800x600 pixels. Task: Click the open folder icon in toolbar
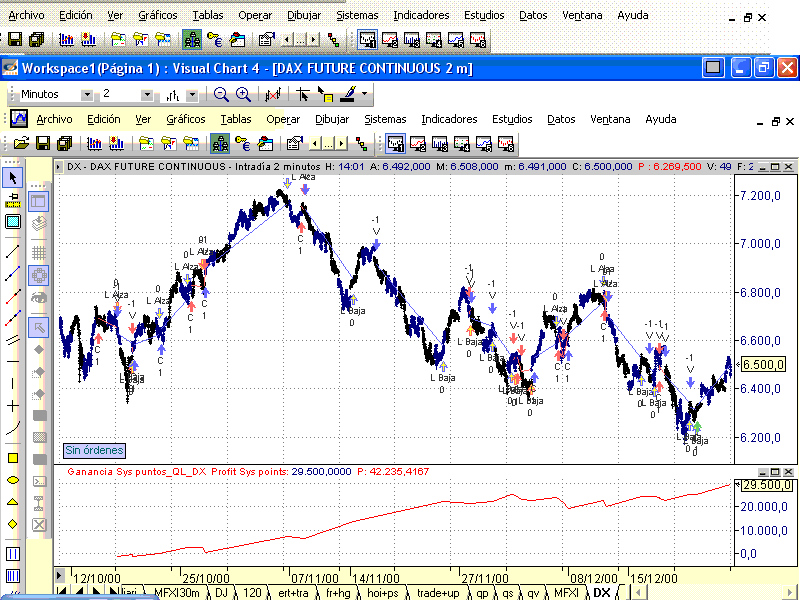[x=21, y=144]
